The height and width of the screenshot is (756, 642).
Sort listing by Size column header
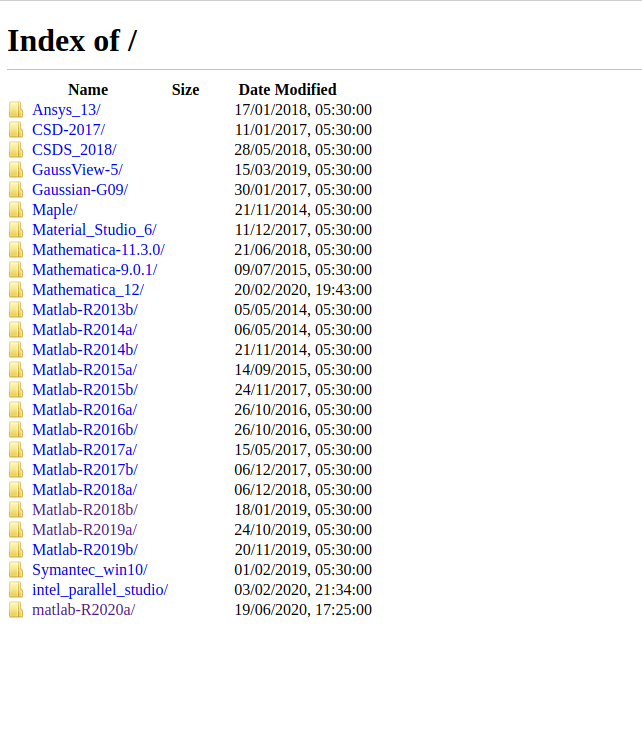(x=185, y=90)
